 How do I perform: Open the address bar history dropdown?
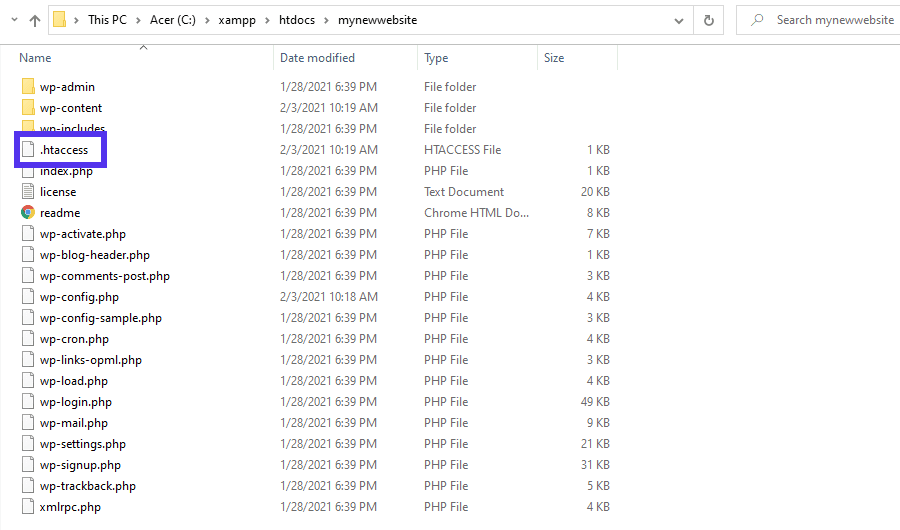click(680, 20)
